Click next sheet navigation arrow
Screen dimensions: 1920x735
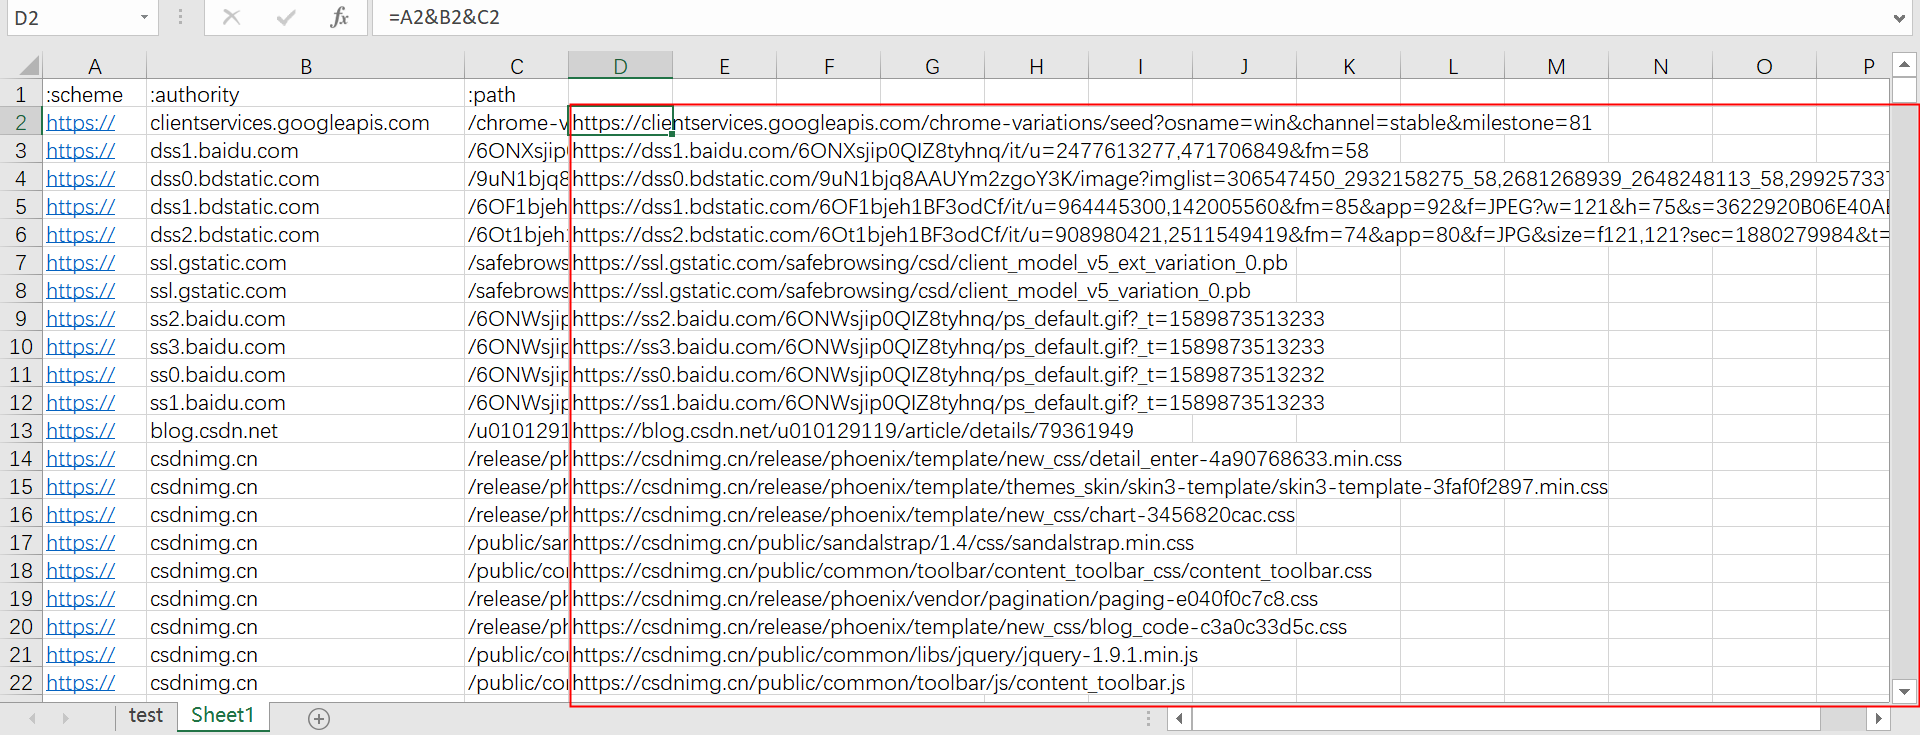[x=66, y=718]
